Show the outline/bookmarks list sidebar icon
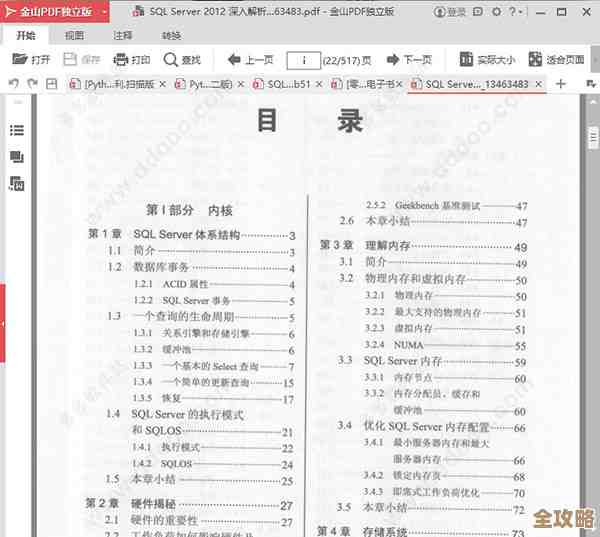The width and height of the screenshot is (600, 537). point(16,130)
